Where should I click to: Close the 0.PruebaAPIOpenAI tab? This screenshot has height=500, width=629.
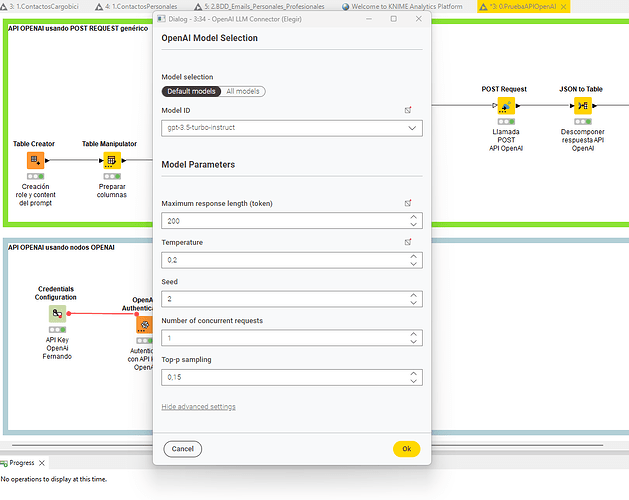click(564, 6)
